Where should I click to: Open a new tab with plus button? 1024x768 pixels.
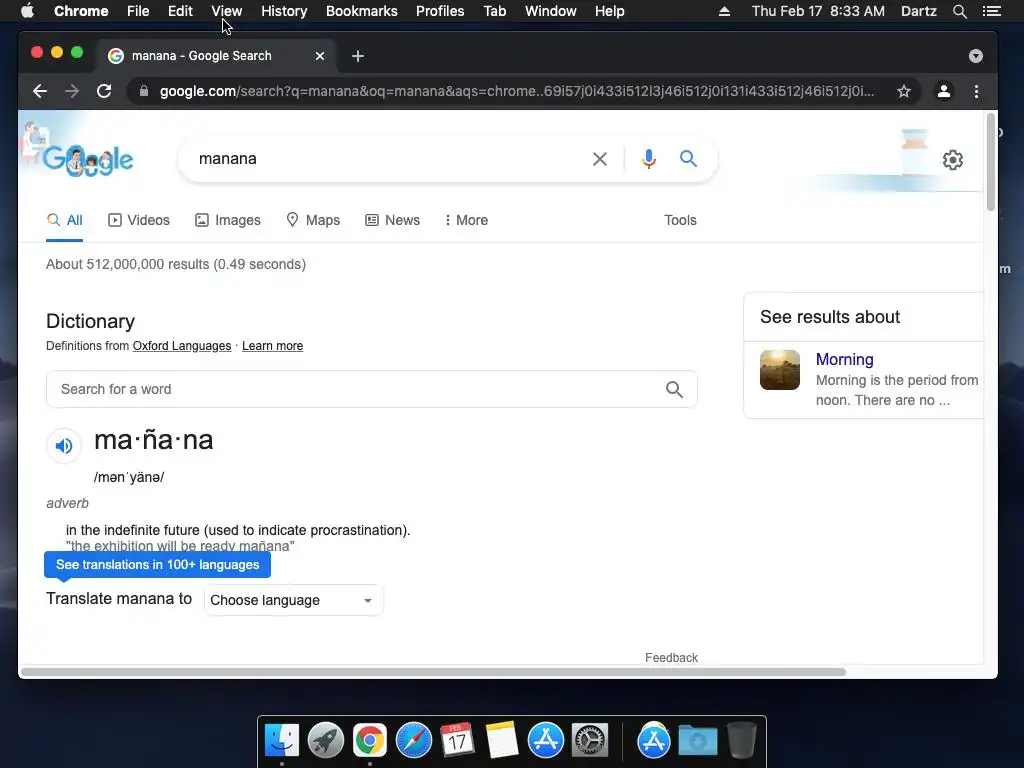pos(357,56)
